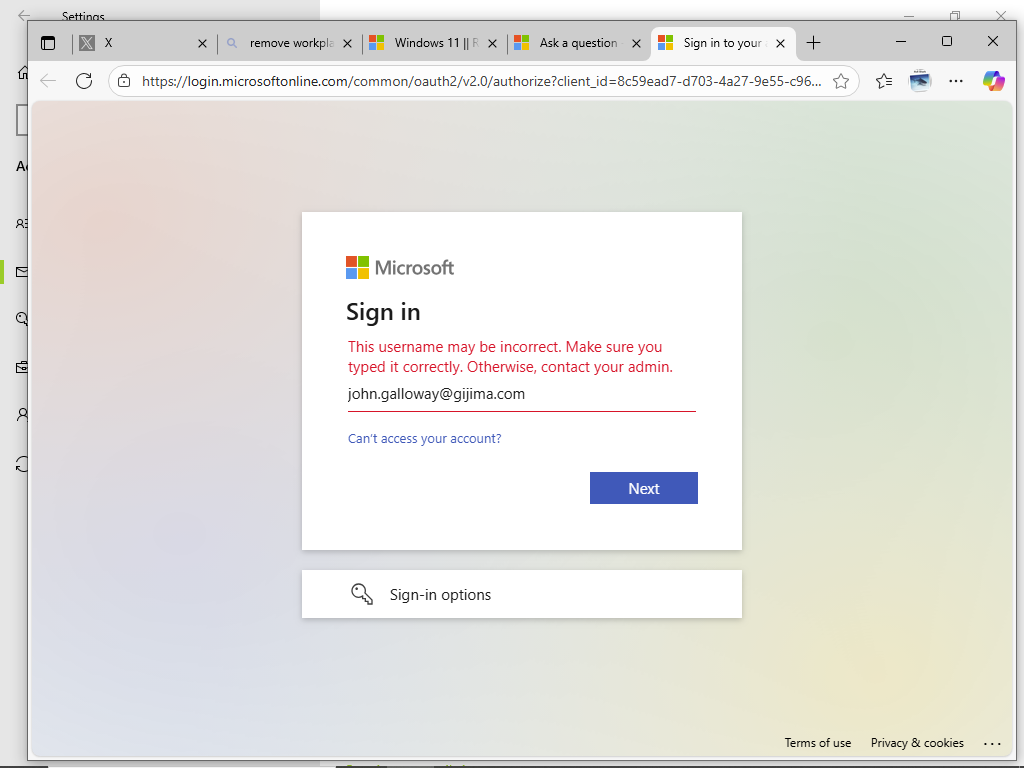Select the Sign in to your account tab
The height and width of the screenshot is (768, 1024).
click(722, 43)
